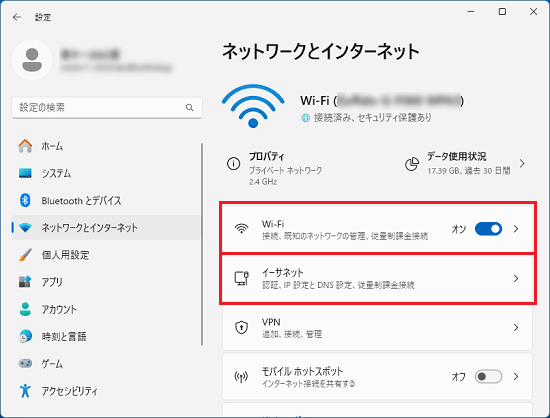This screenshot has width=550, height=418.
Task: Enable the モバイル ホットスポット toggle
Action: click(488, 377)
